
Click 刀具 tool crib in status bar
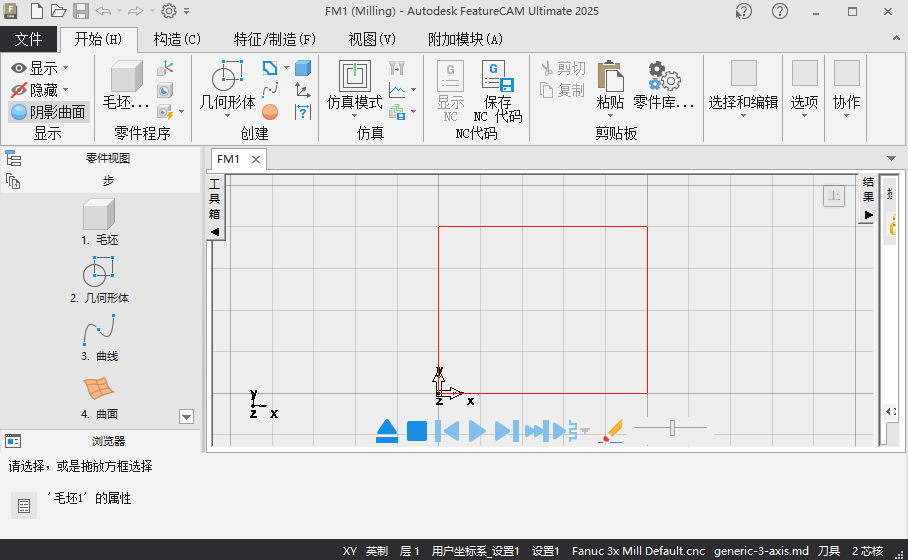[829, 551]
